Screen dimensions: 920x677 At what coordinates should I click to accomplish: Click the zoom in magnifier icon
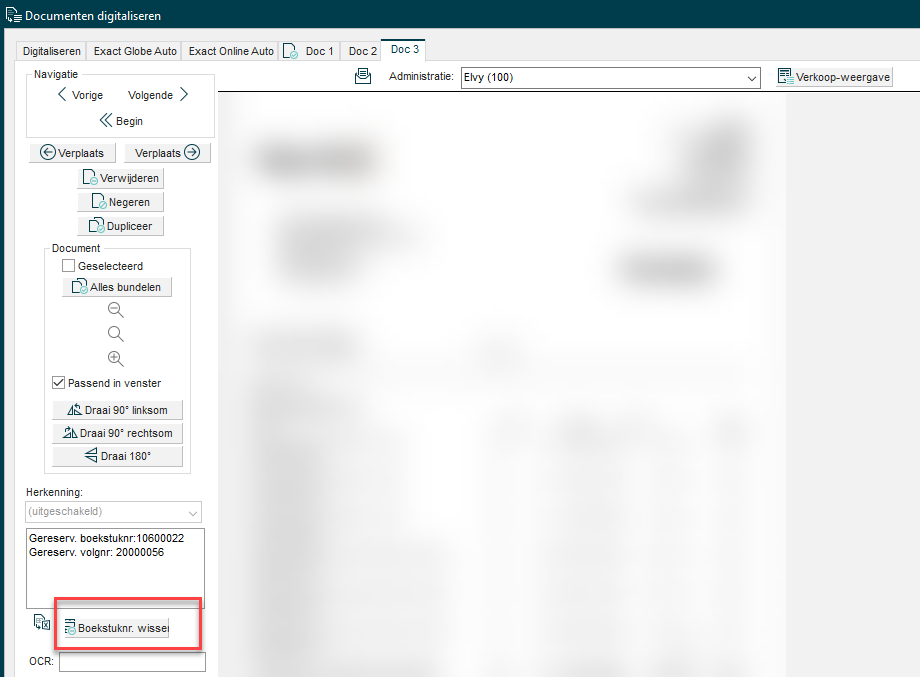pyautogui.click(x=116, y=359)
